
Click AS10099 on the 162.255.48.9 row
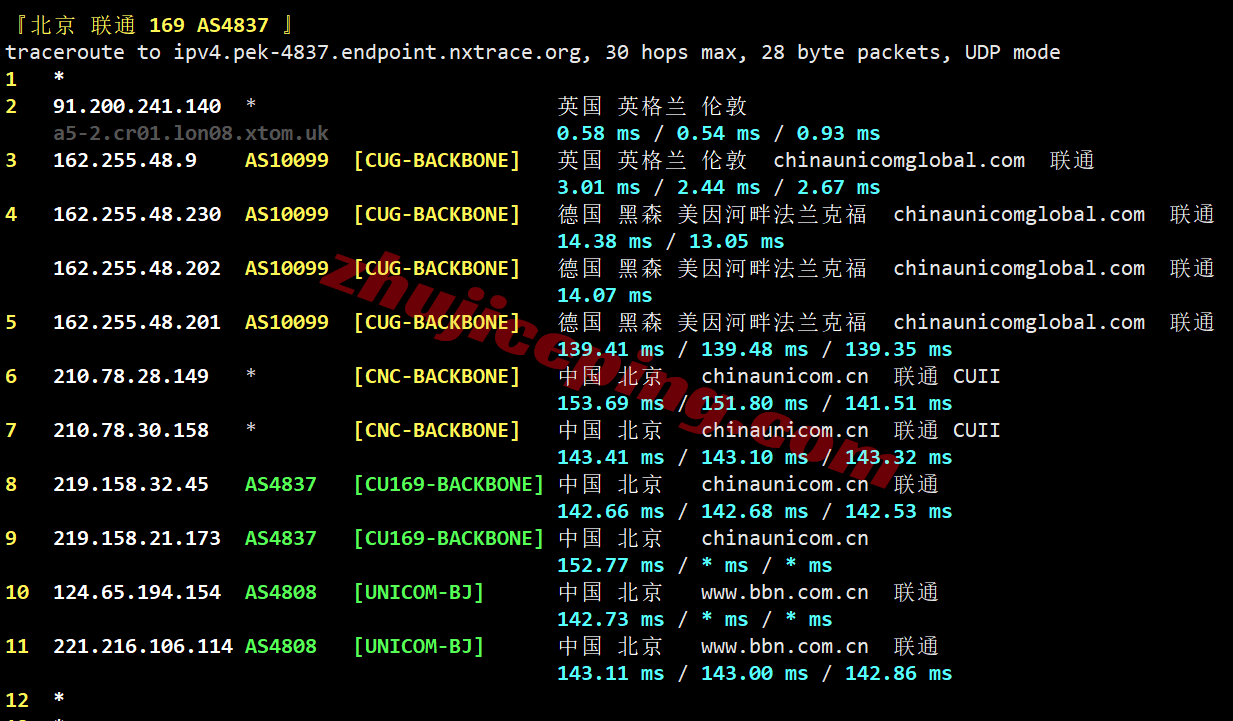pos(287,160)
